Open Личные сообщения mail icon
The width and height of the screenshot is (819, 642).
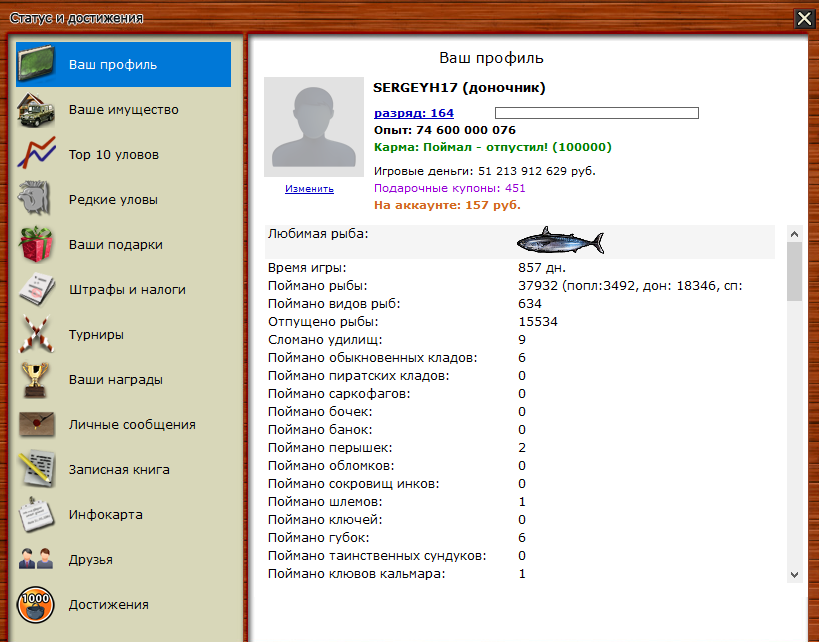click(36, 424)
